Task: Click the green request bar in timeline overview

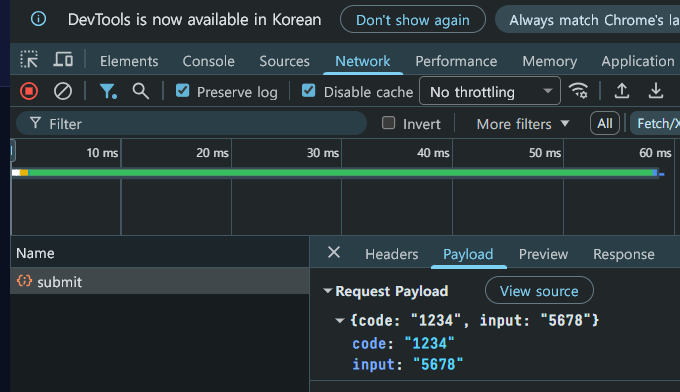Action: pos(340,173)
